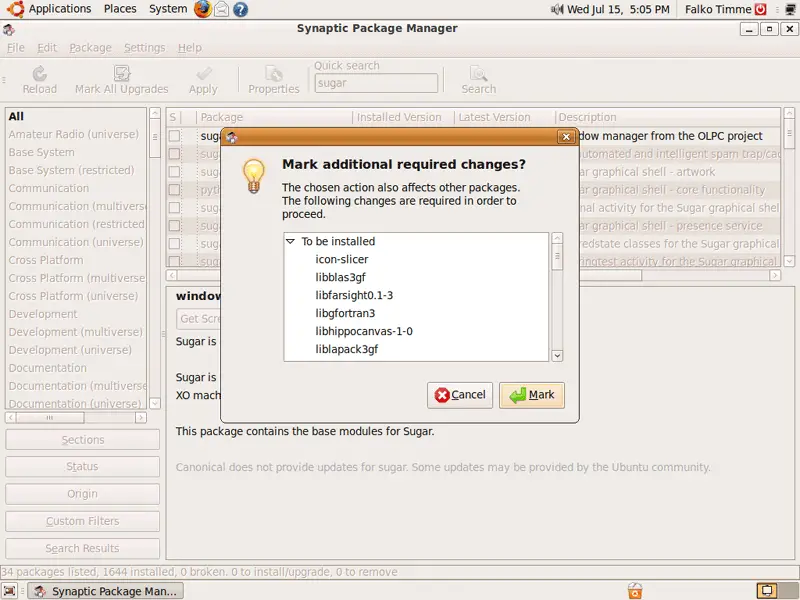Viewport: 800px width, 600px height.
Task: Toggle checkbox in the redstate classes row
Action: (174, 244)
